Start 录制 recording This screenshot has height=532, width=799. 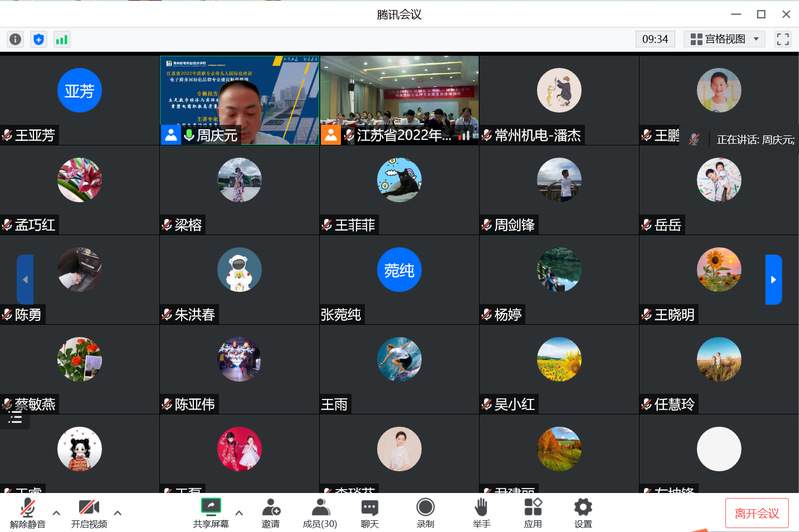[425, 512]
